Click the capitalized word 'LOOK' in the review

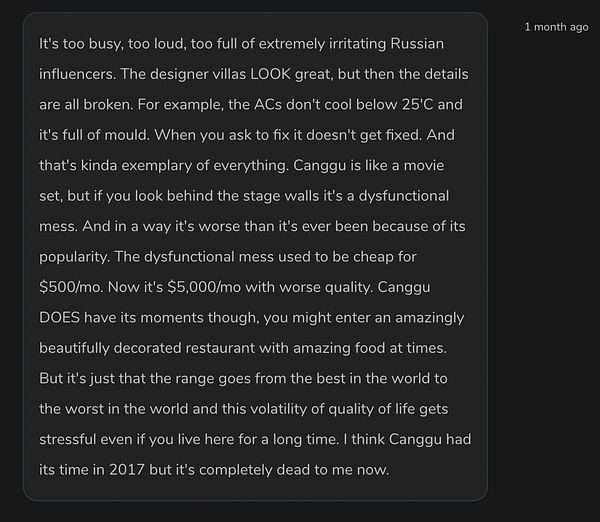click(x=271, y=74)
